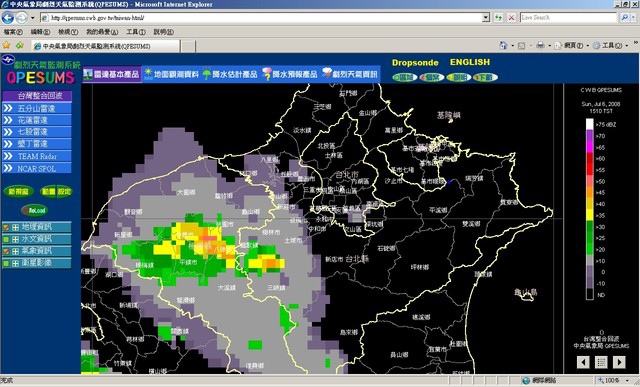This screenshot has height=387, width=640.
Task: Click the red Stop loading icon
Action: [511, 18]
